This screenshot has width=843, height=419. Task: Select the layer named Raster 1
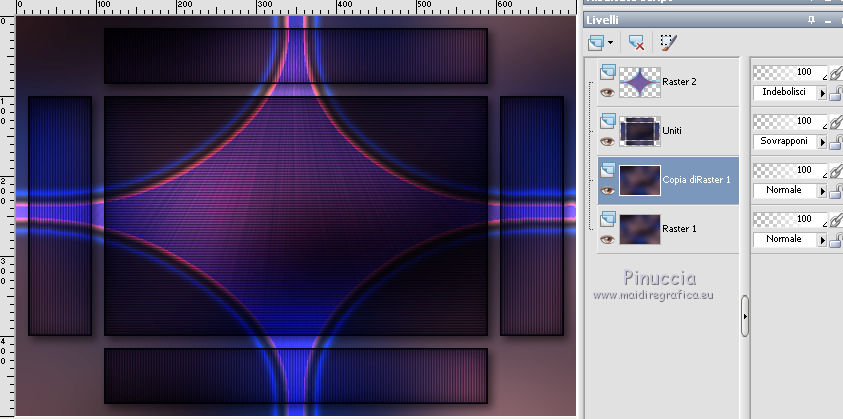pyautogui.click(x=680, y=229)
